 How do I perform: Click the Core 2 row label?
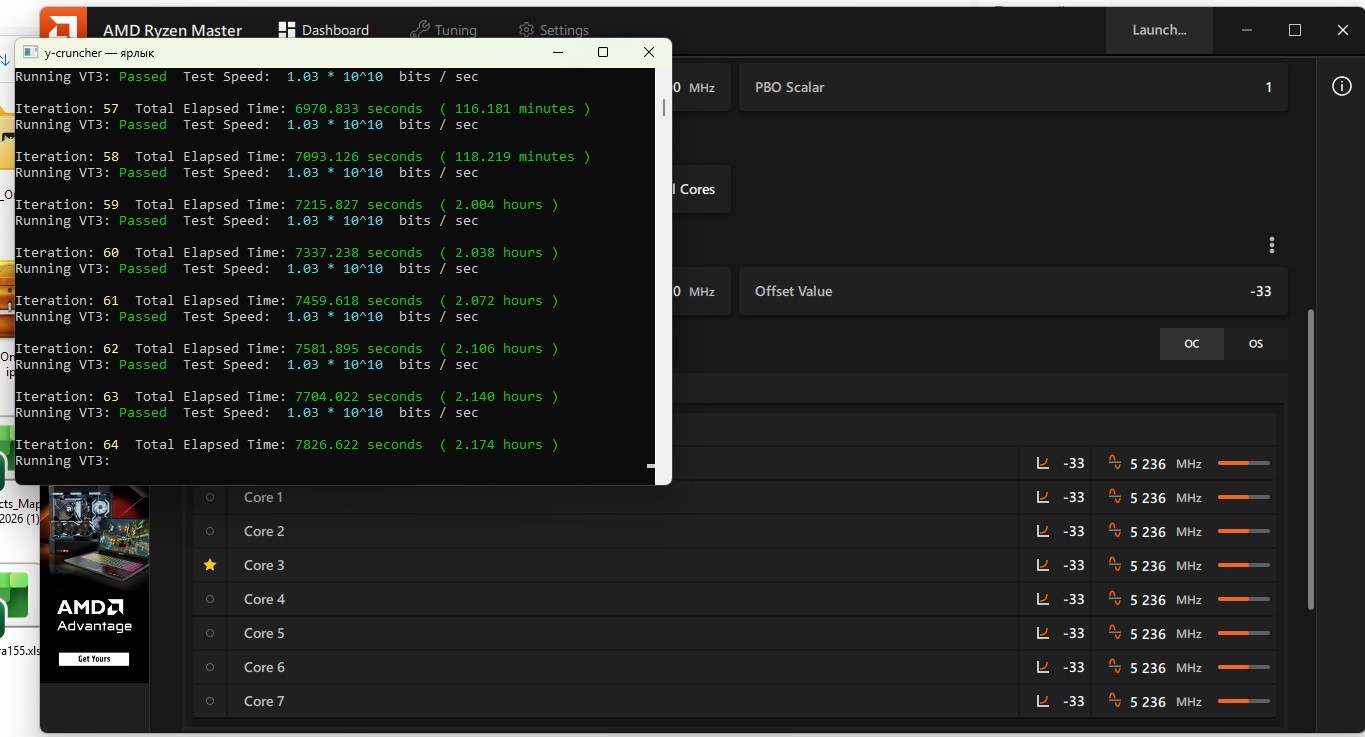click(264, 531)
